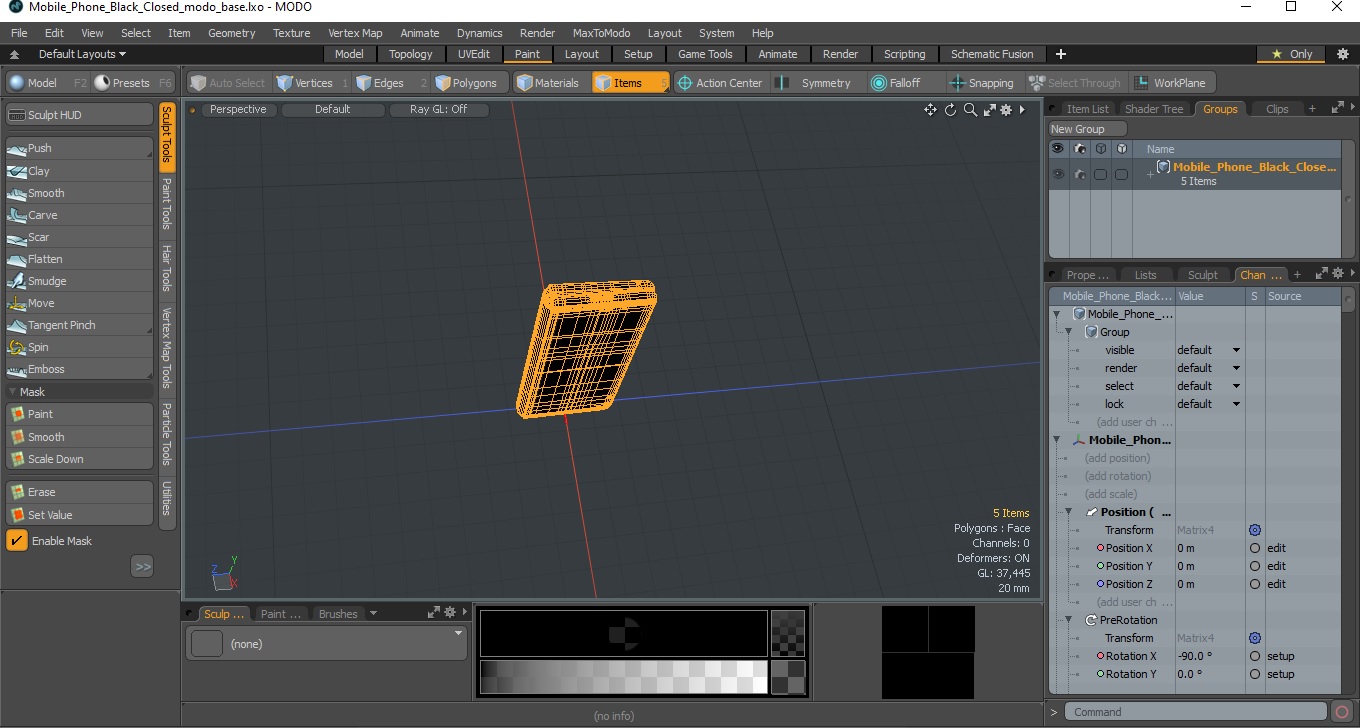Open the Paint Tools vertical tab

tap(167, 204)
